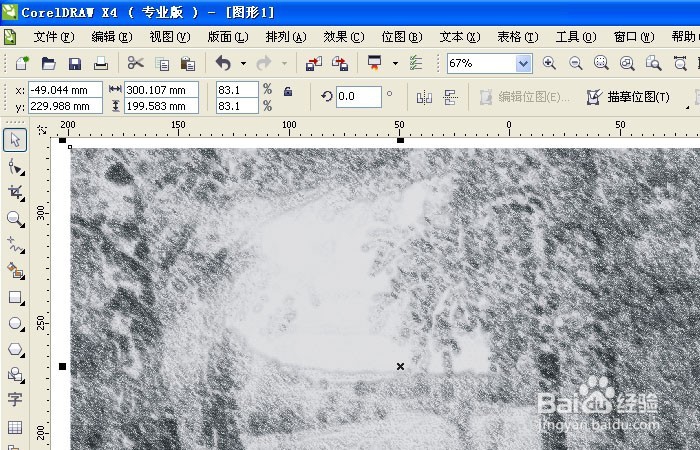The height and width of the screenshot is (450, 700).
Task: Save document using the floppy disk icon
Action: 75,64
